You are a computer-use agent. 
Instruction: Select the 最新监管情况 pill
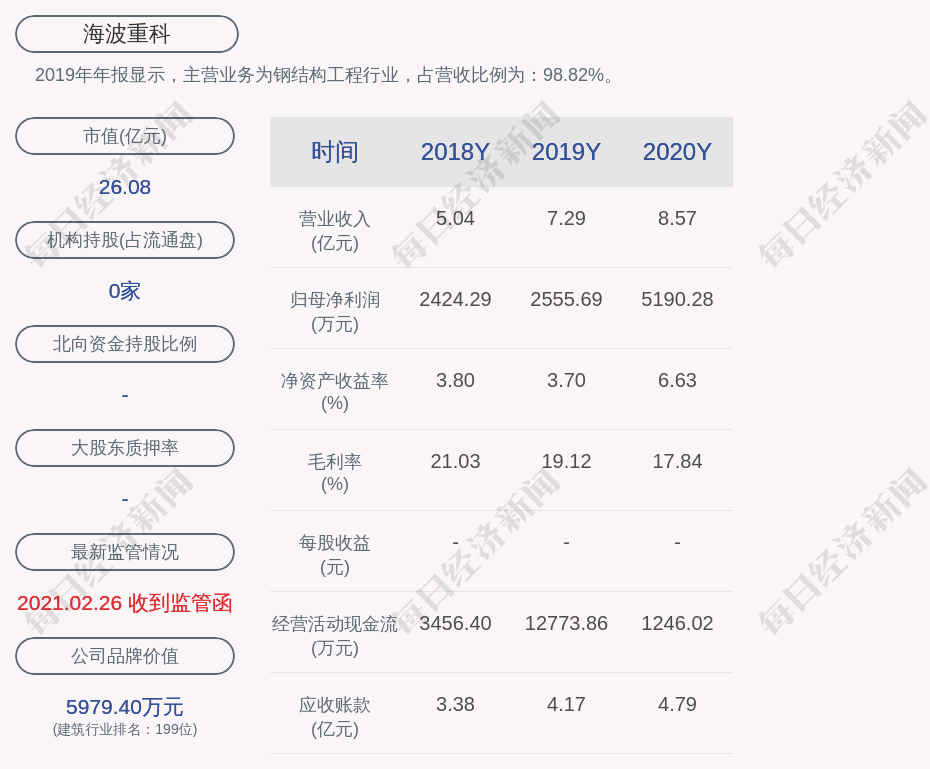125,552
